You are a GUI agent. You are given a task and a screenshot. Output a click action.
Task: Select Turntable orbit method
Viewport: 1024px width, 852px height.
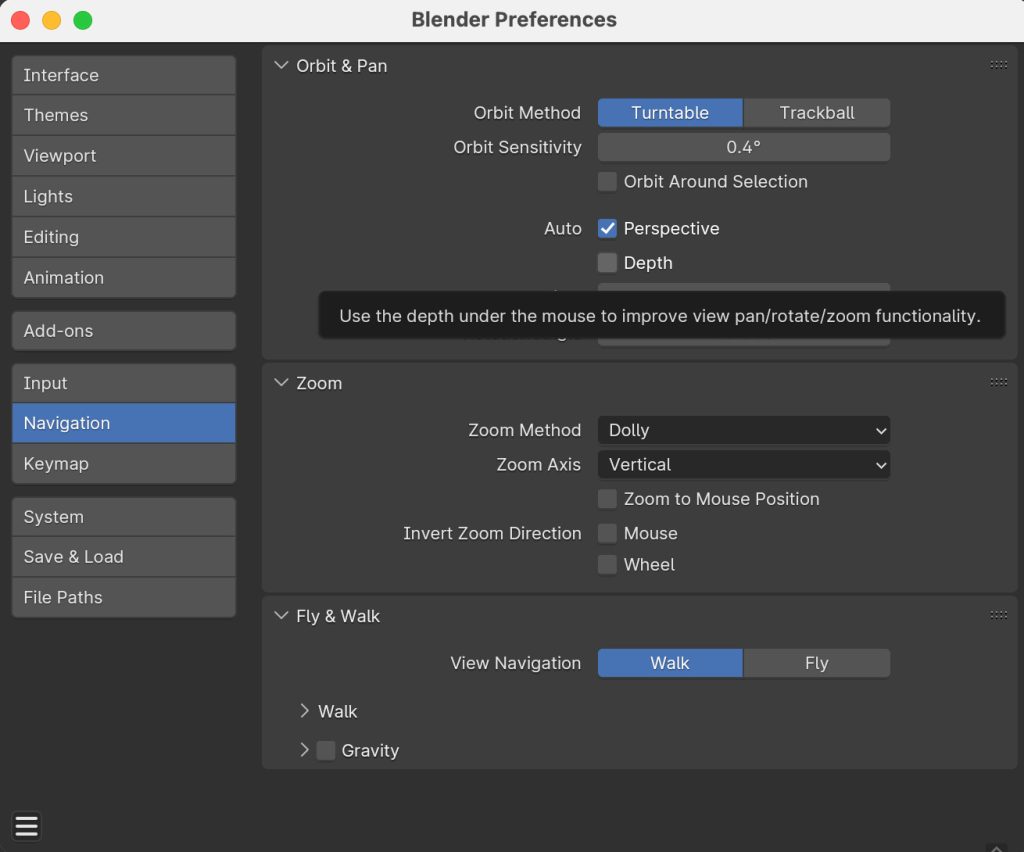[x=670, y=113]
